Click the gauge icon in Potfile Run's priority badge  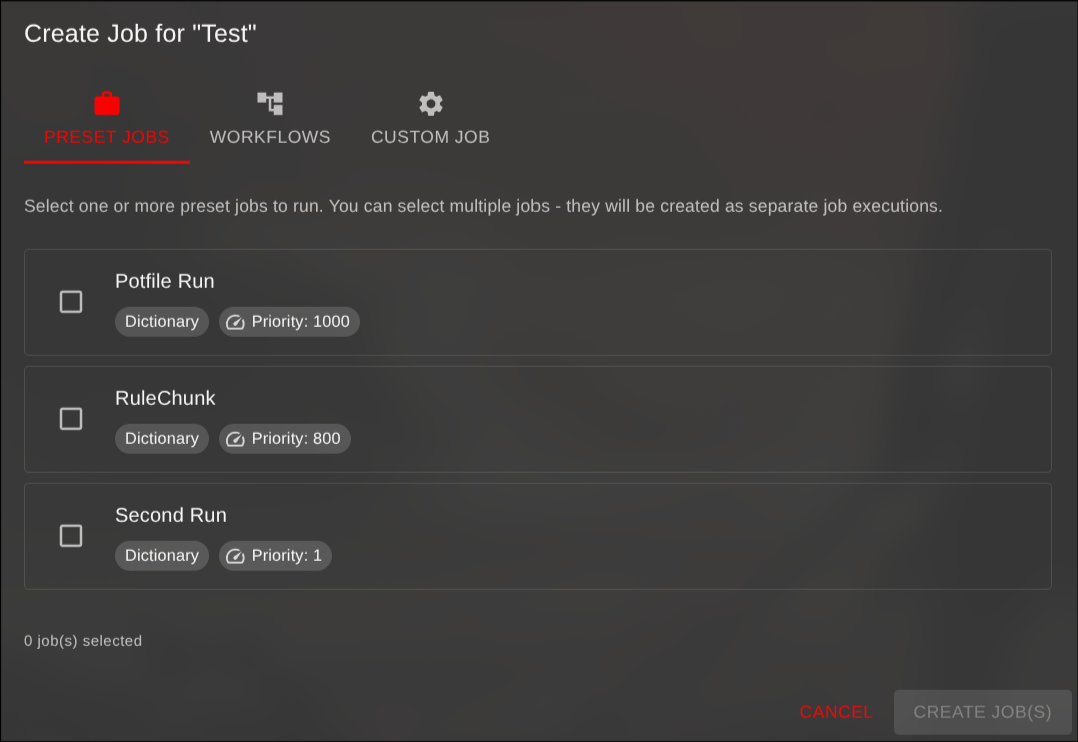tap(236, 321)
